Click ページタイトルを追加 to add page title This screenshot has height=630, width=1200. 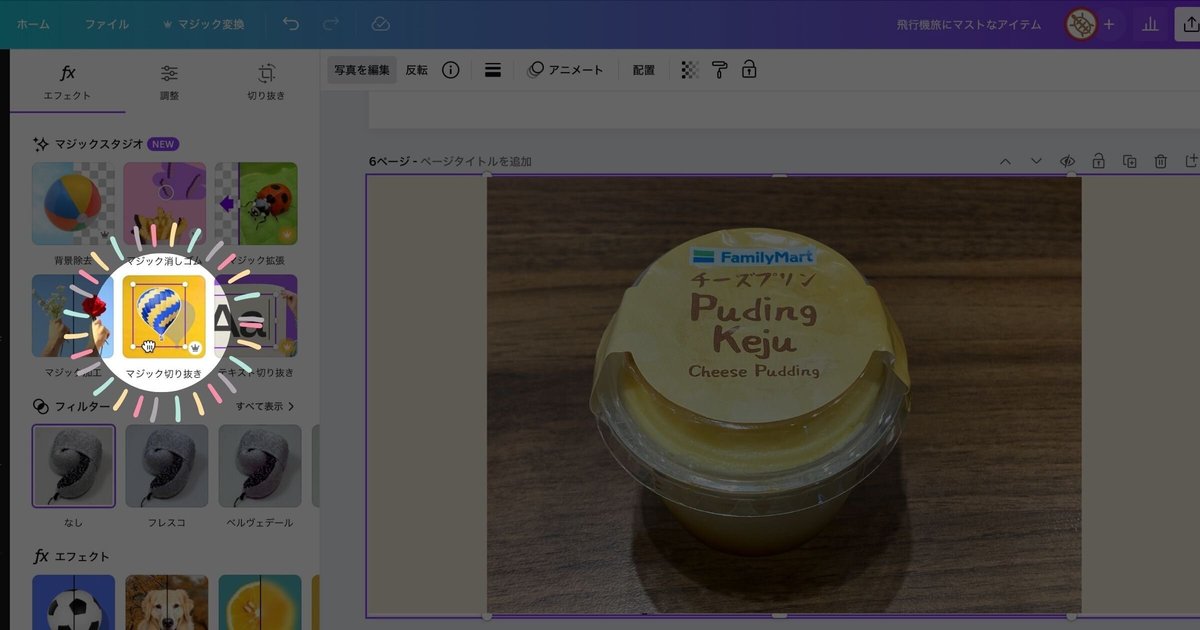tap(476, 161)
